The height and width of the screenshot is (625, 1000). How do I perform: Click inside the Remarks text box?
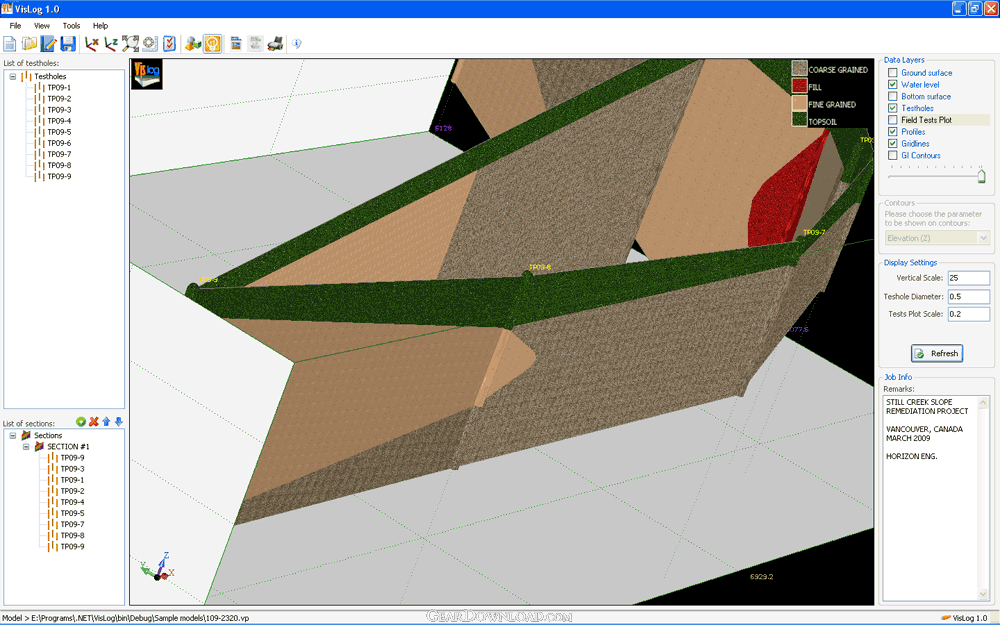[x=930, y=497]
